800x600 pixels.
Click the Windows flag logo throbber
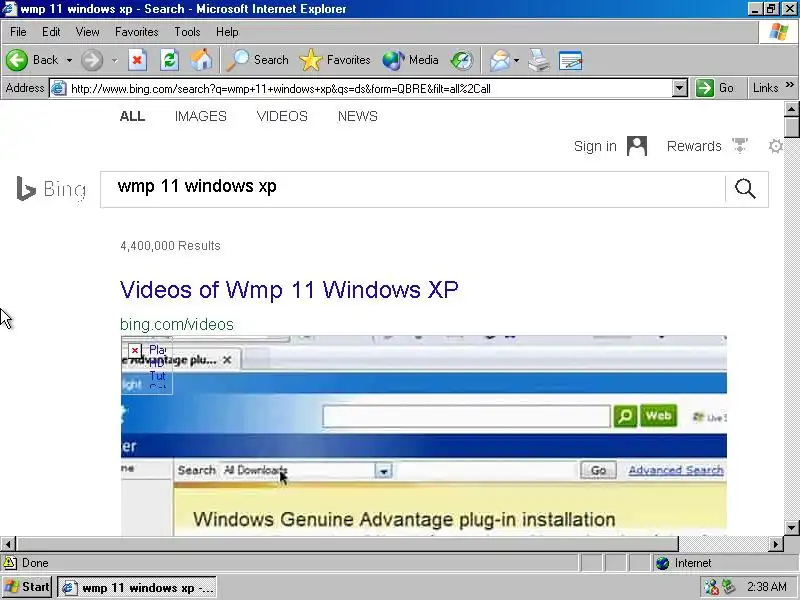click(x=779, y=32)
